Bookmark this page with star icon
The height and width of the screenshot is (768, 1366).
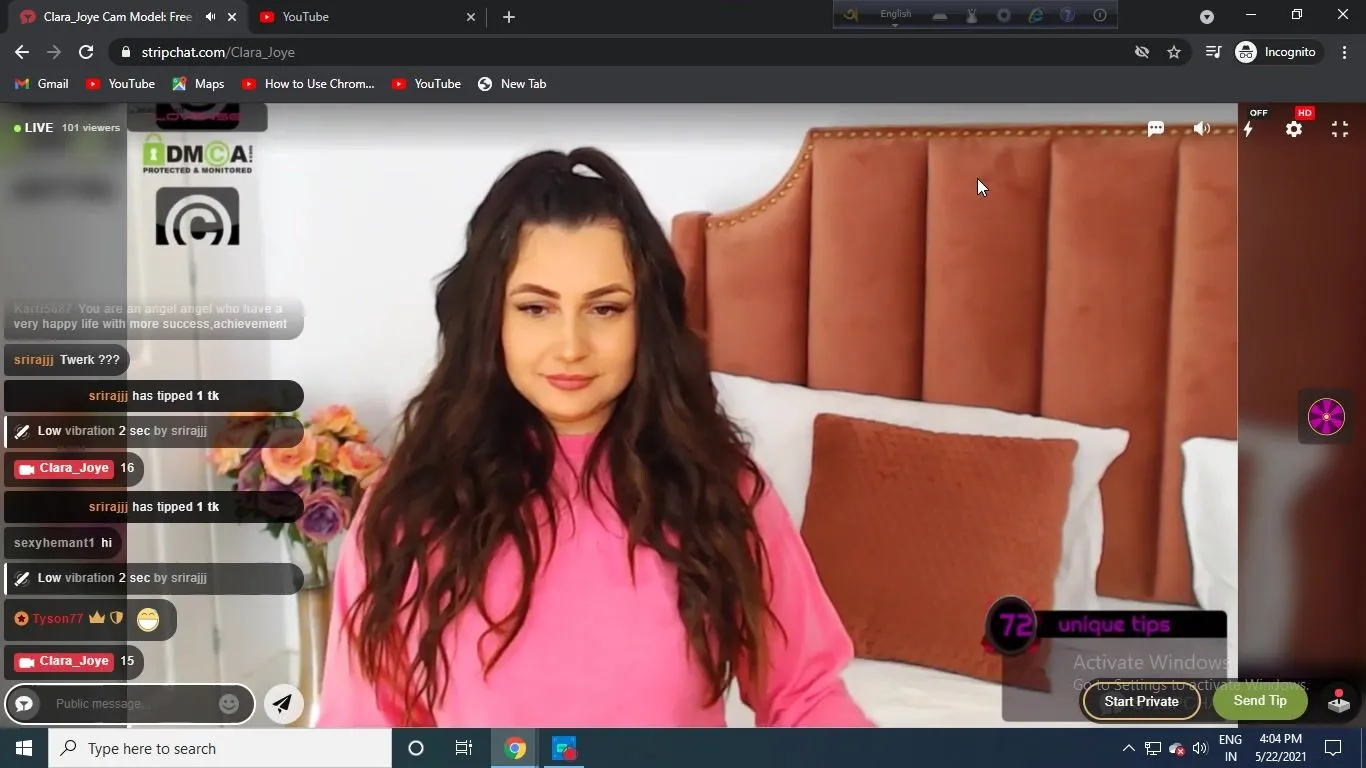(x=1174, y=52)
